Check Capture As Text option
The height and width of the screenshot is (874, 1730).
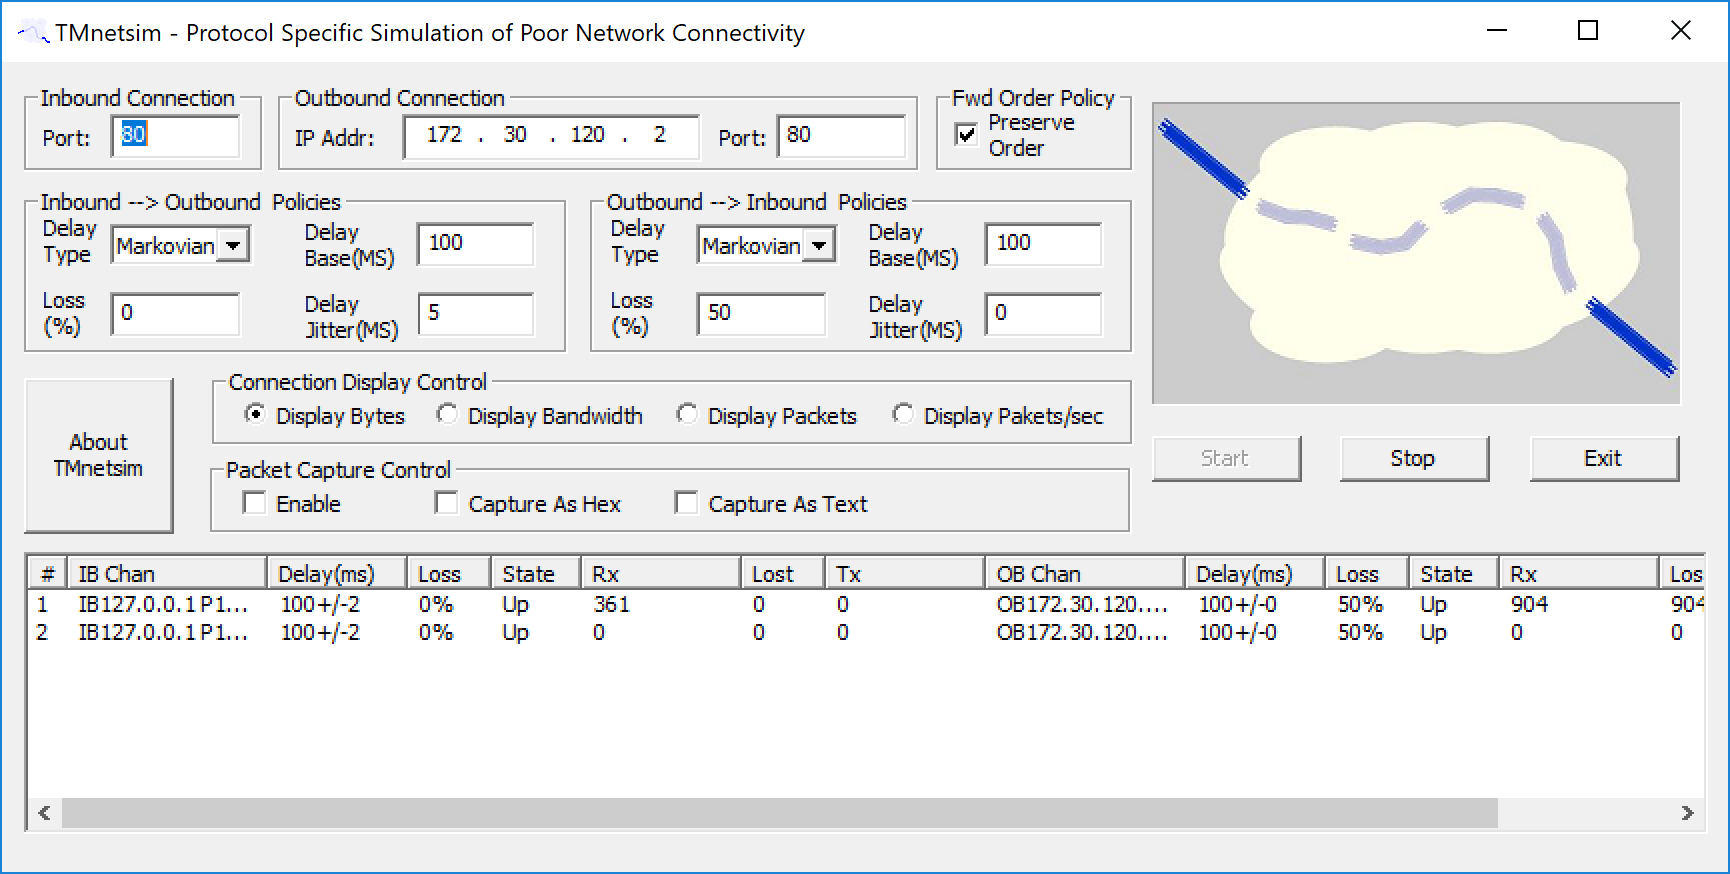686,503
